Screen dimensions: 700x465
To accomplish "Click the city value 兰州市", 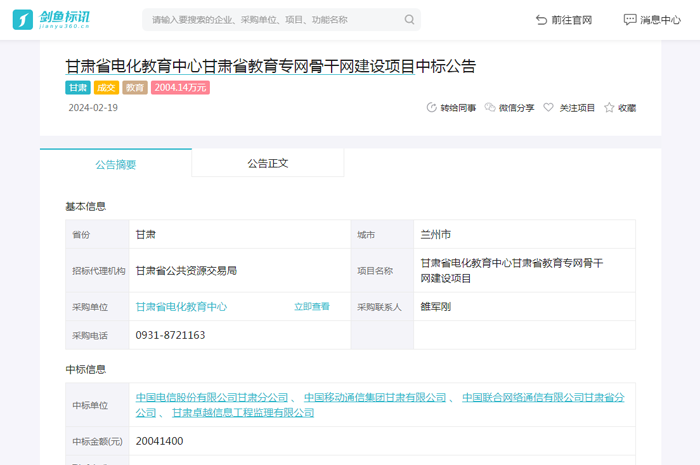I will [435, 234].
